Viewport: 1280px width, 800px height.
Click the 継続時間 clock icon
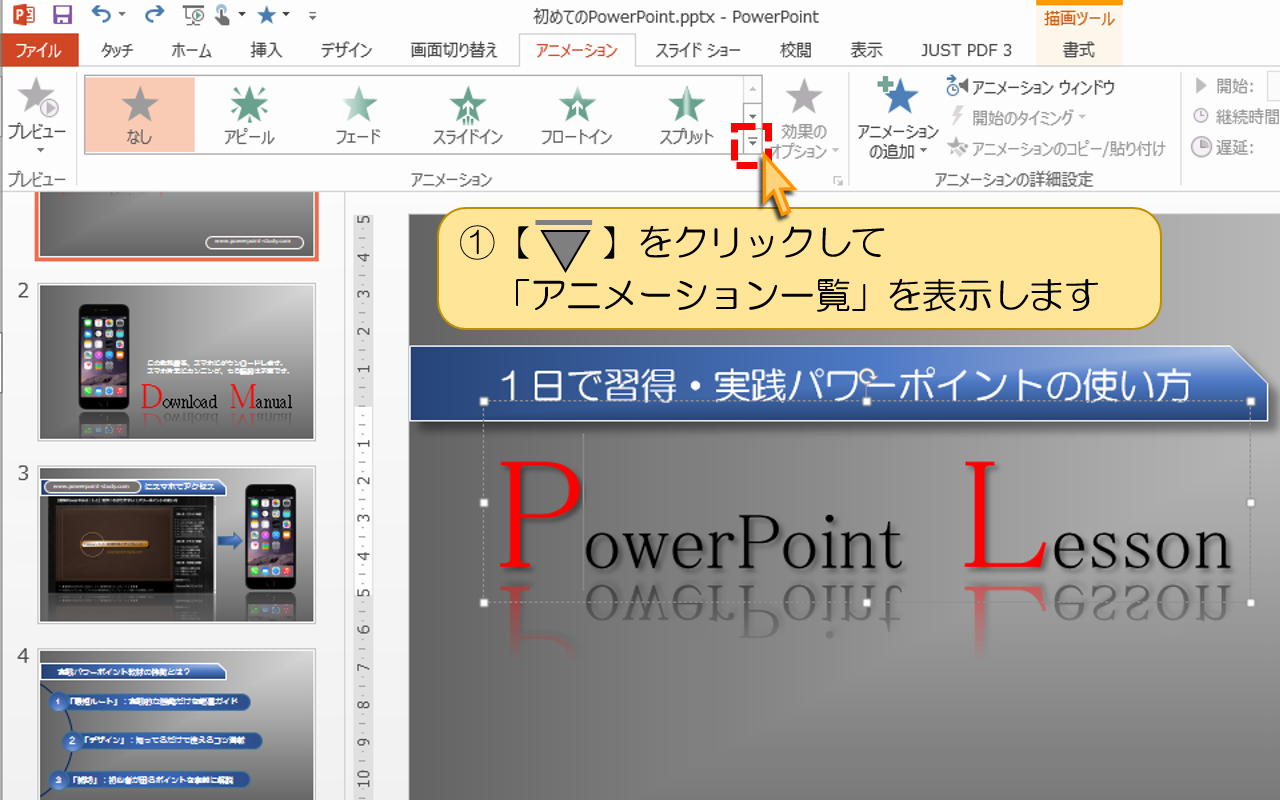pos(1201,116)
